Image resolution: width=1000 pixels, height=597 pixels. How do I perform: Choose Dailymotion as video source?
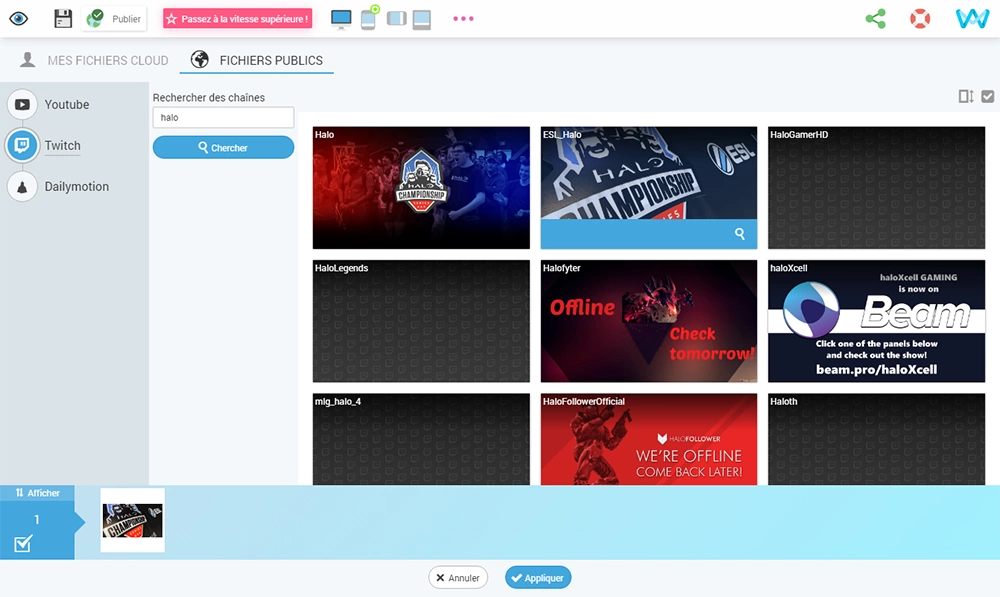[x=76, y=186]
